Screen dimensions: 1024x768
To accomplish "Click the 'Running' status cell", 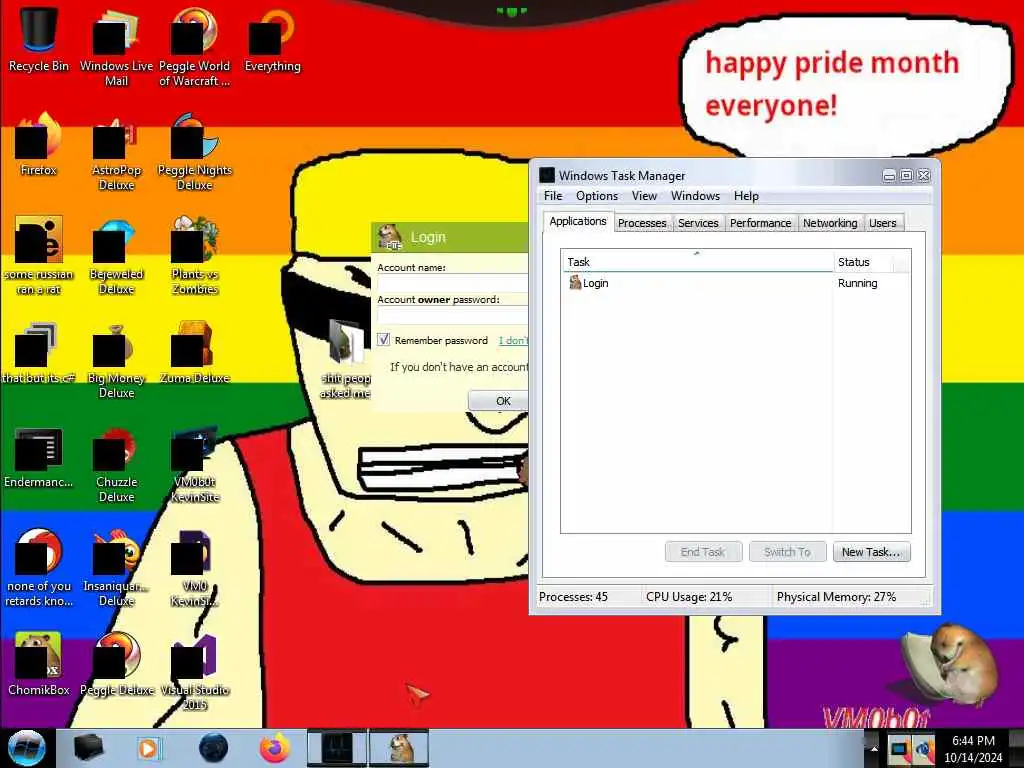I will coord(857,283).
